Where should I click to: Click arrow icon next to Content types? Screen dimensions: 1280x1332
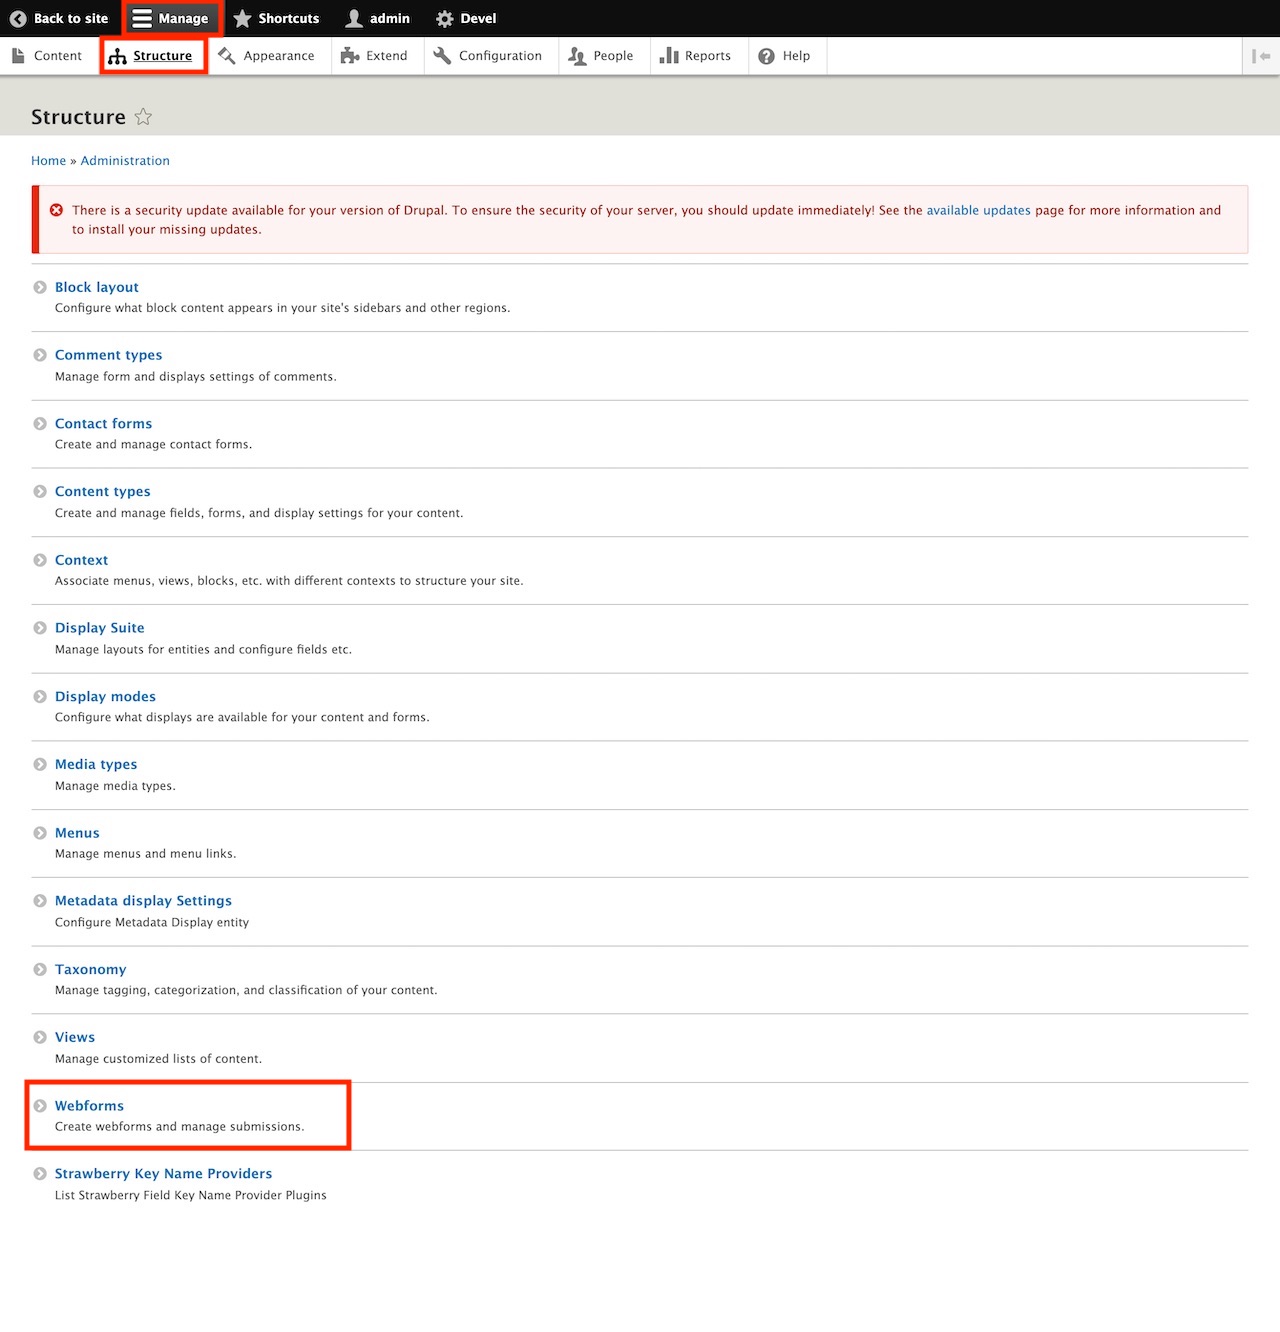click(x=40, y=492)
